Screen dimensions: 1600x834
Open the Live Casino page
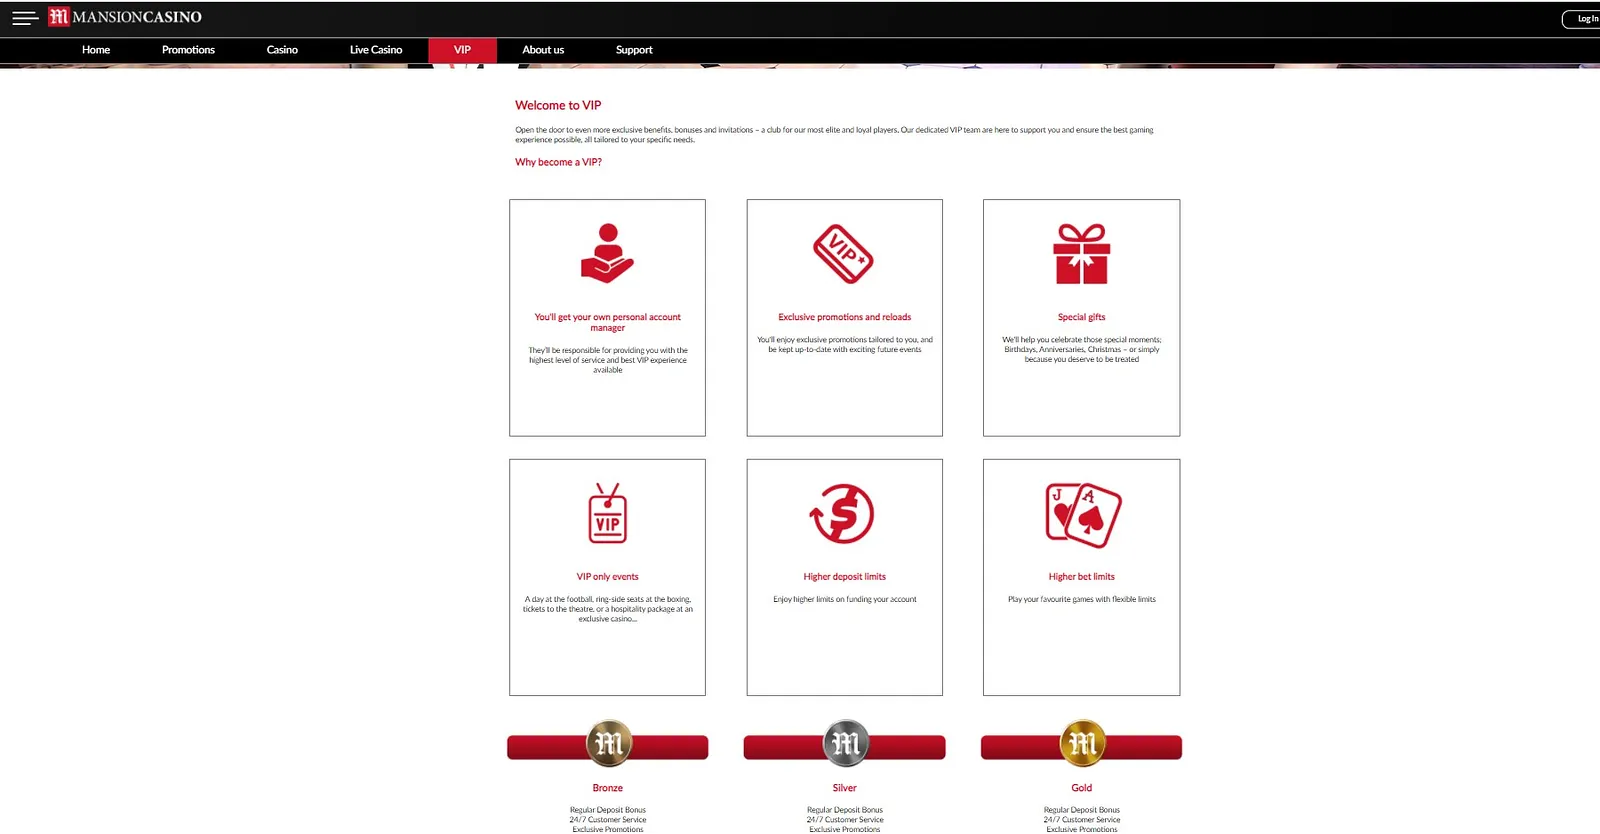[376, 50]
